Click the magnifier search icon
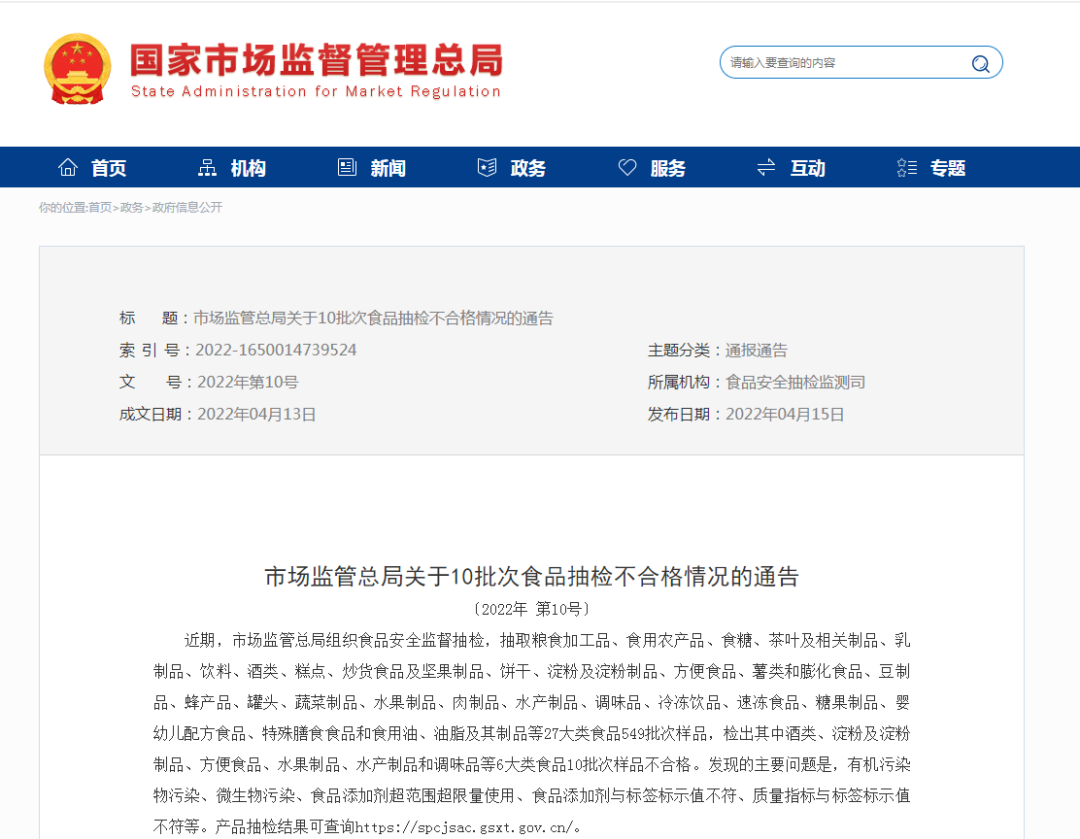Screen dimensions: 1080x839 [x=980, y=63]
